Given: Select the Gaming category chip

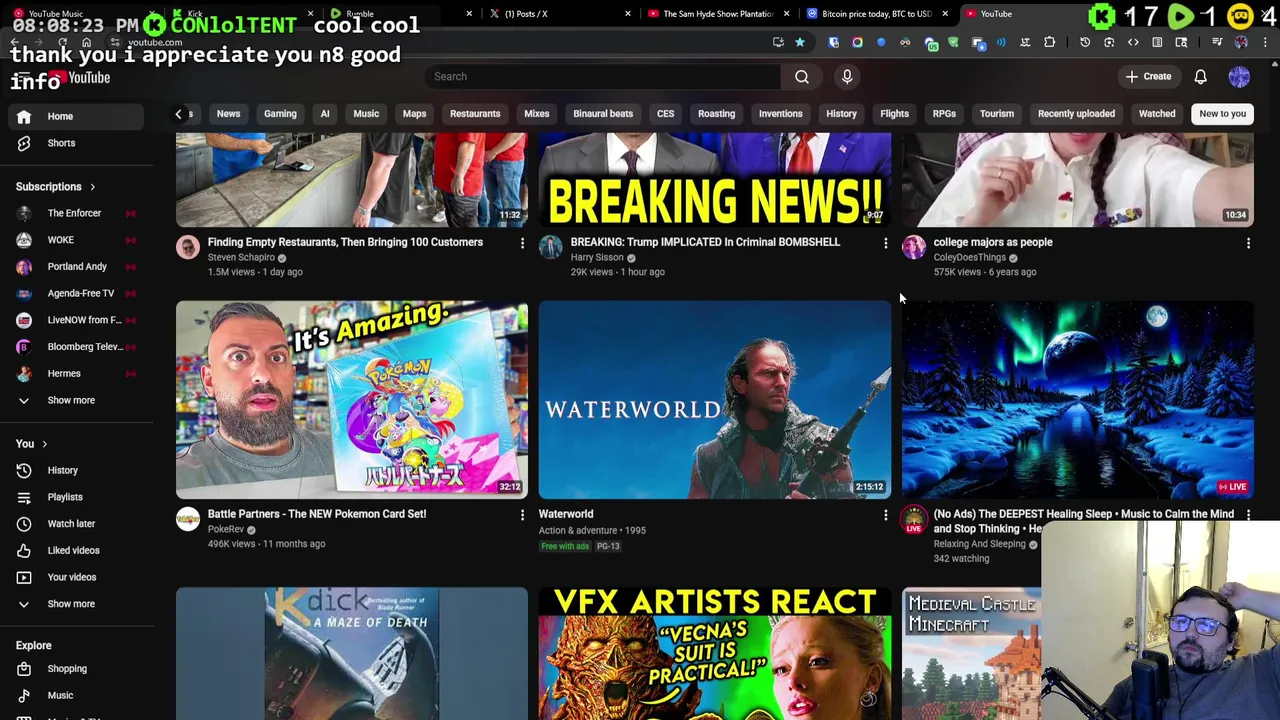Looking at the screenshot, I should [280, 113].
